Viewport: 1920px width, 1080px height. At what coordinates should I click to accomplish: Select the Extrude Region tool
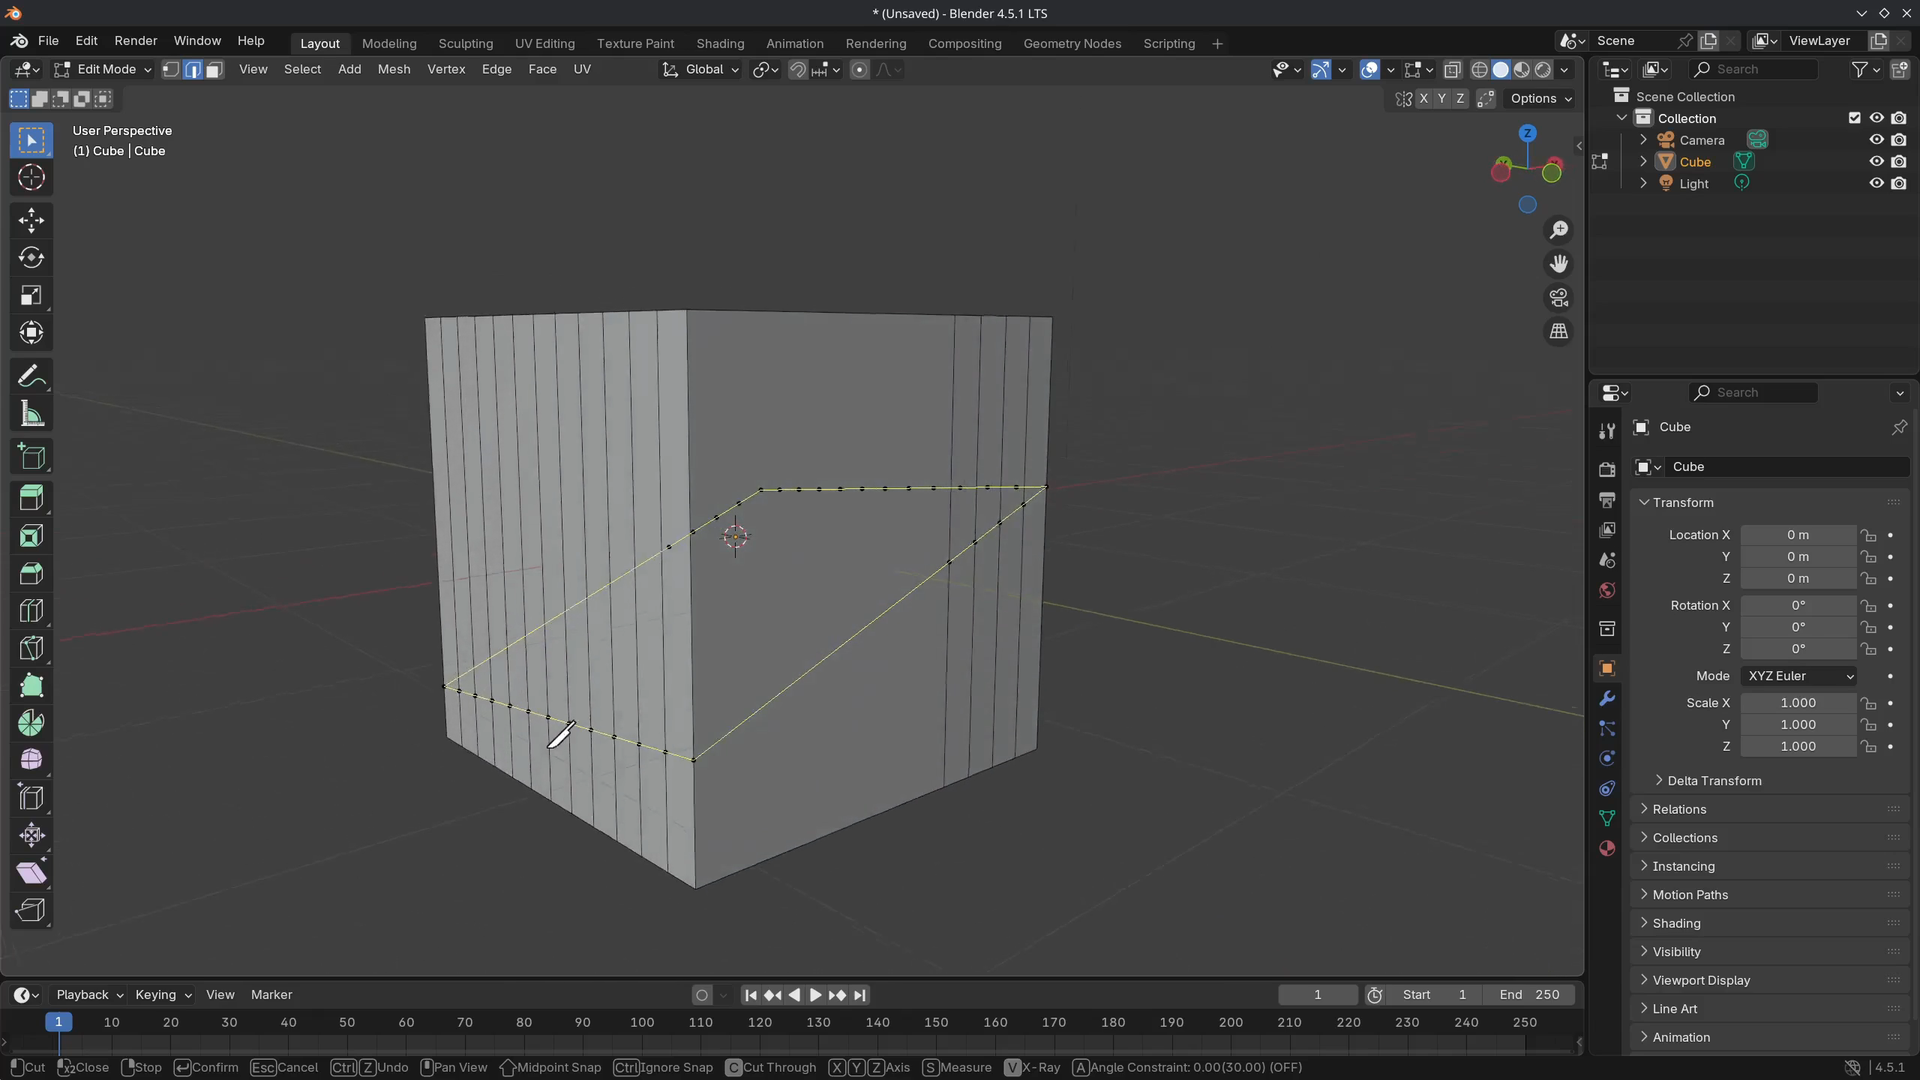[31, 497]
